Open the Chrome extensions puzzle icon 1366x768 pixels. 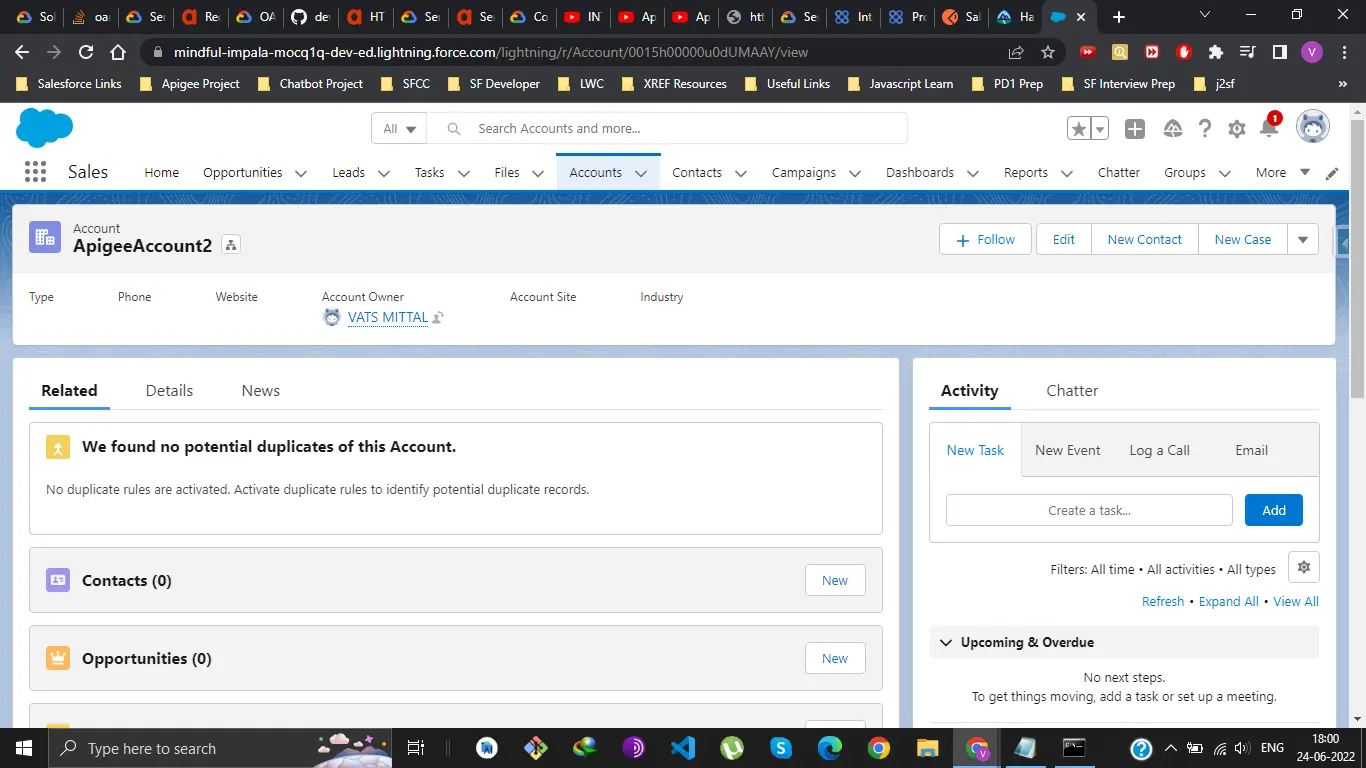(x=1216, y=52)
